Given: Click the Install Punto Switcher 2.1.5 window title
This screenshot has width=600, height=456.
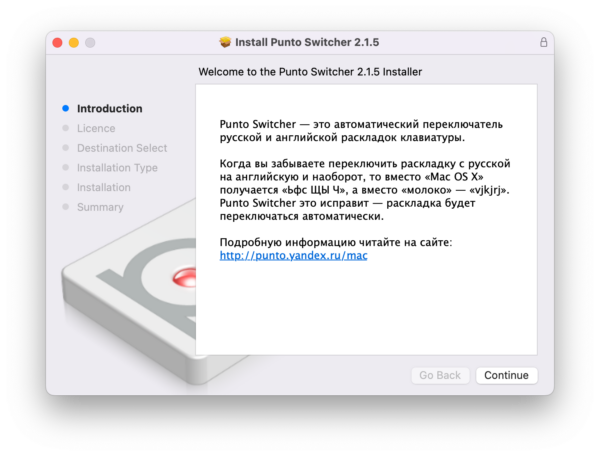Looking at the screenshot, I should pyautogui.click(x=308, y=43).
